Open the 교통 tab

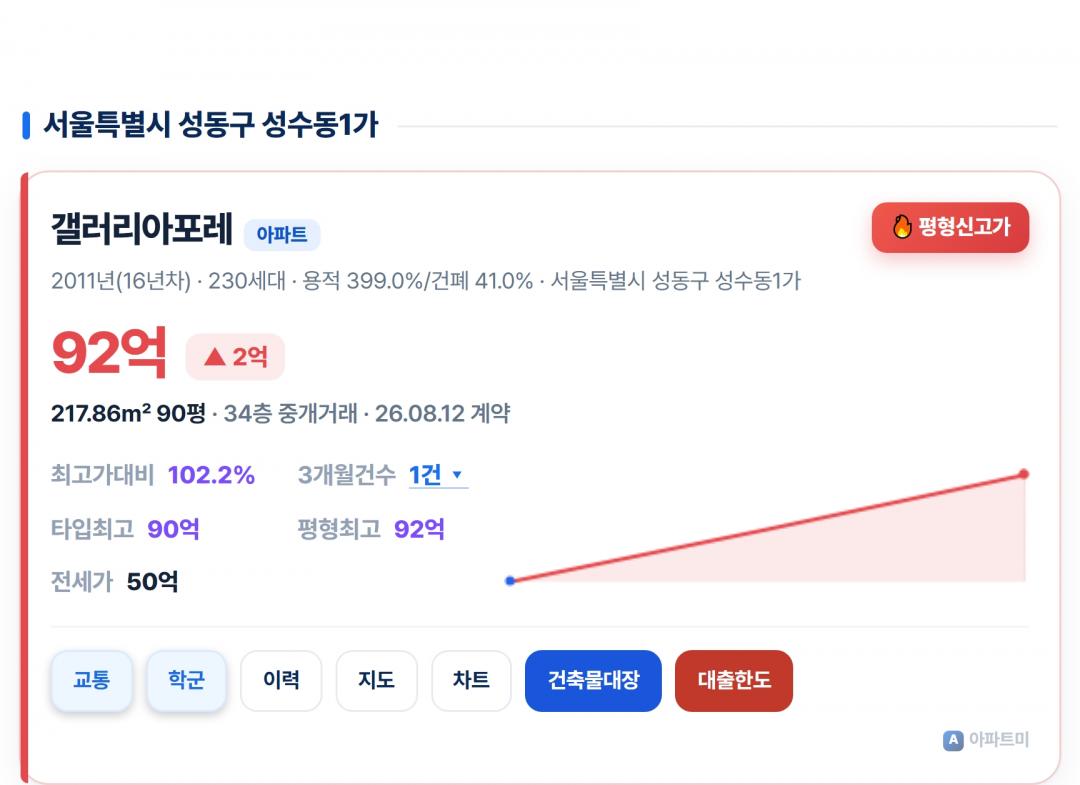[92, 680]
